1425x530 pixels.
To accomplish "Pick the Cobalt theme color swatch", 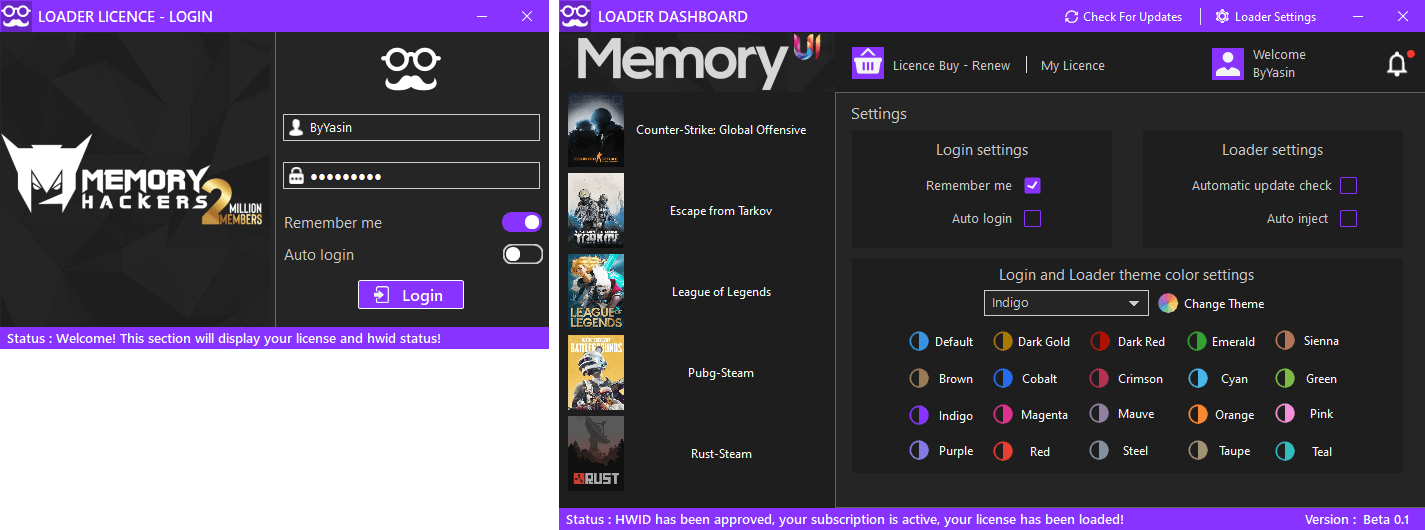I will [1002, 378].
